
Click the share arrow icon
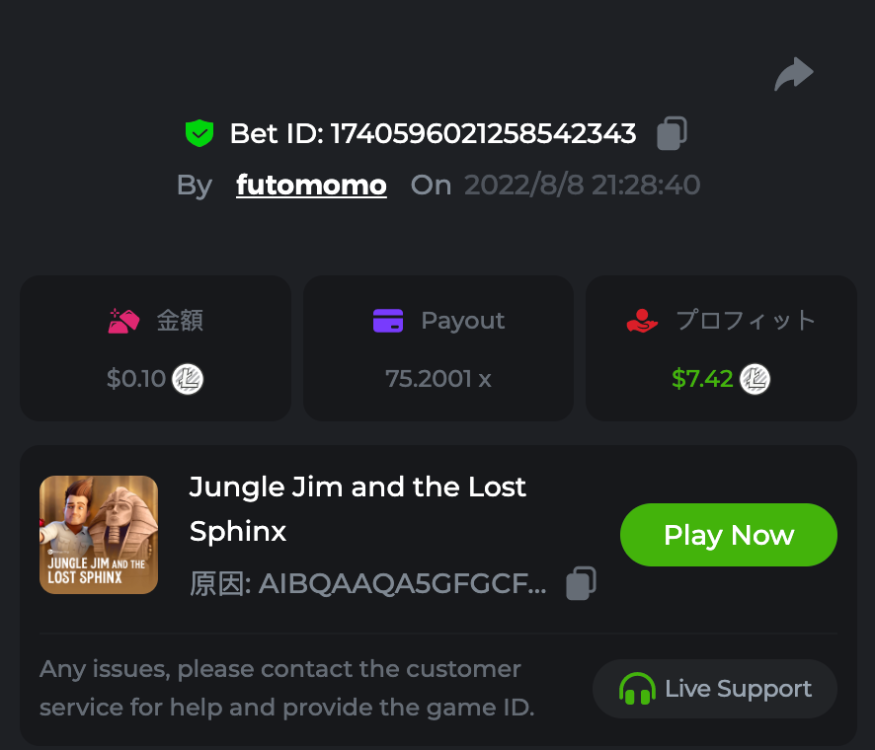[794, 75]
